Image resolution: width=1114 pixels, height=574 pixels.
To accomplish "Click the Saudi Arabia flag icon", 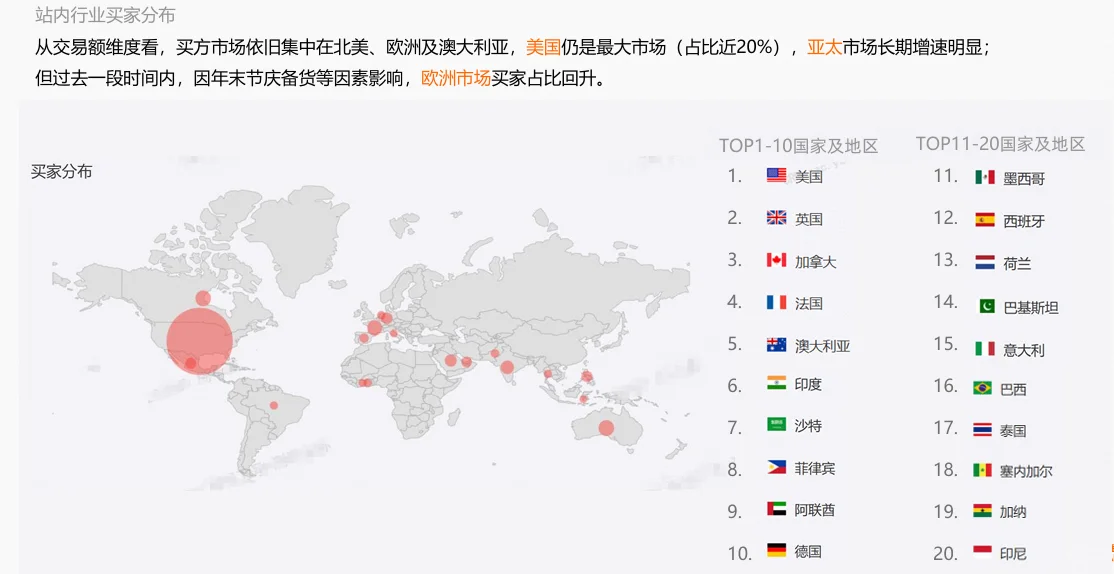I will tap(777, 424).
